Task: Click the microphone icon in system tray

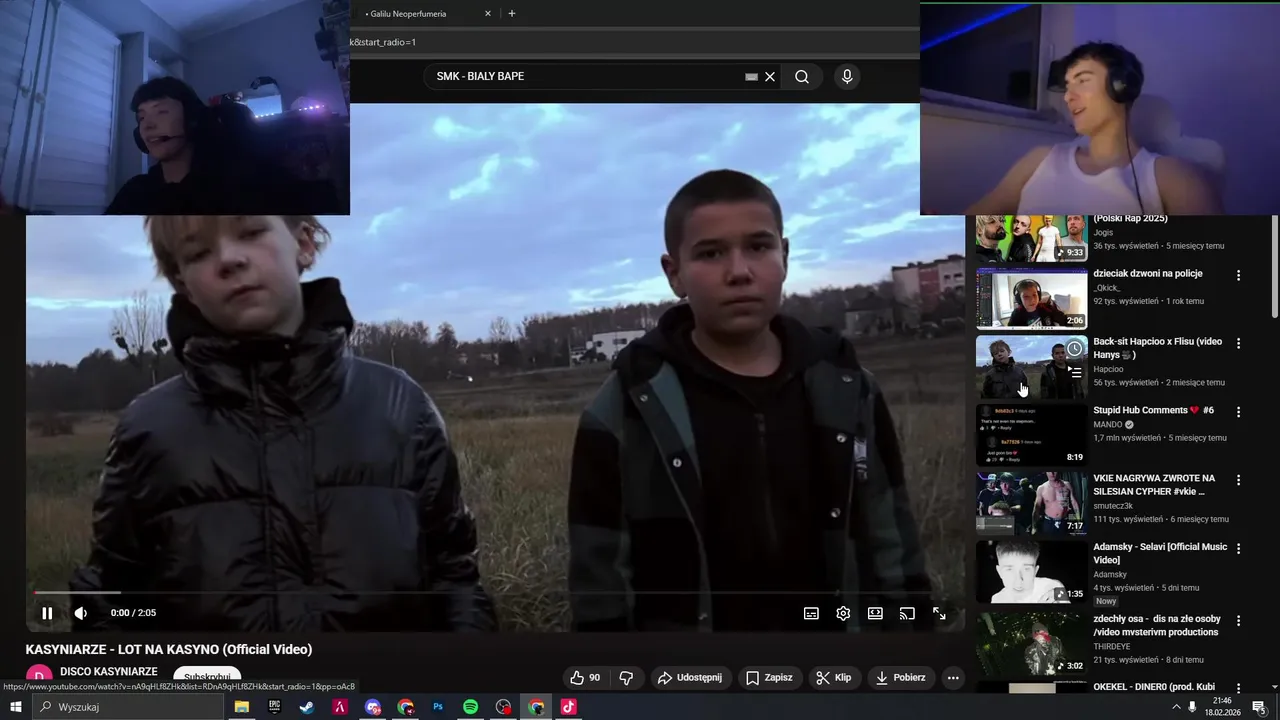Action: tap(1193, 707)
